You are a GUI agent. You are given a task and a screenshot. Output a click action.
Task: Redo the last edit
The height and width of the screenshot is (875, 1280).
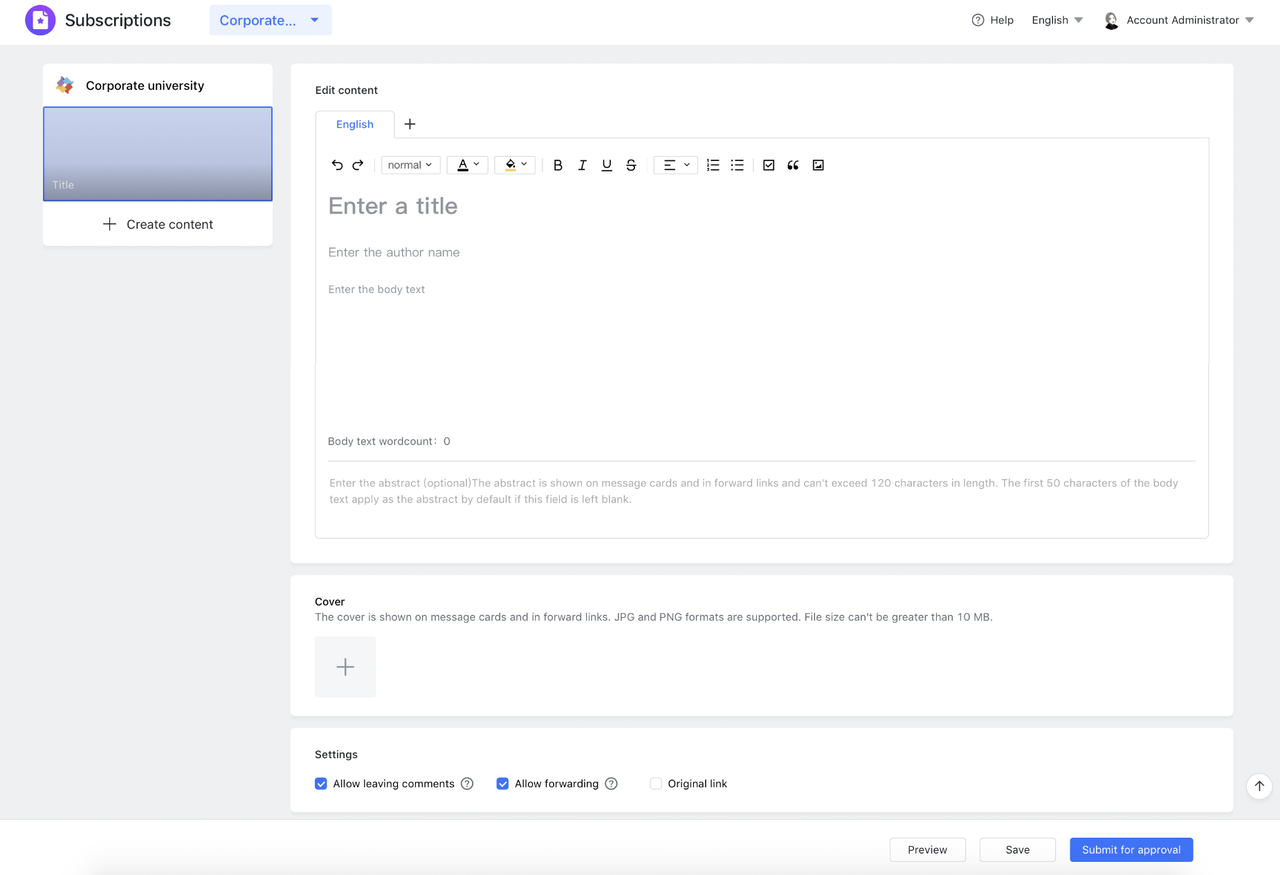[358, 165]
